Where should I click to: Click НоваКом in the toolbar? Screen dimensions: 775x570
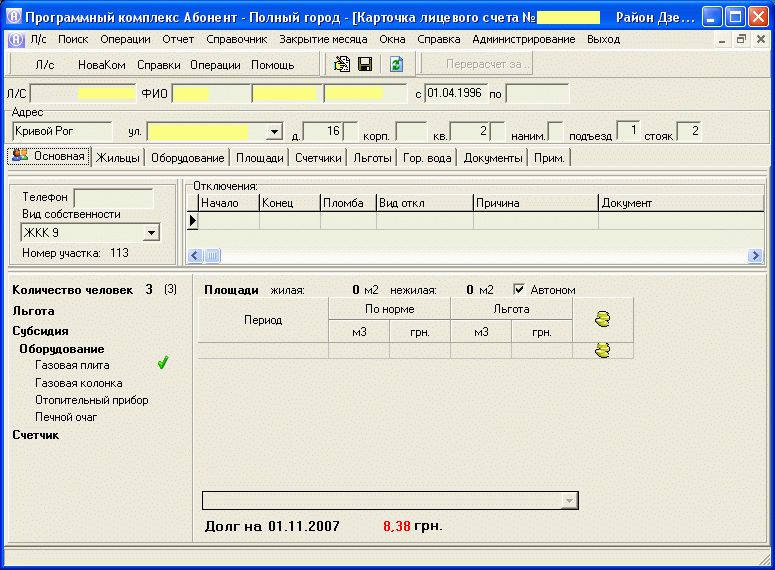[101, 65]
